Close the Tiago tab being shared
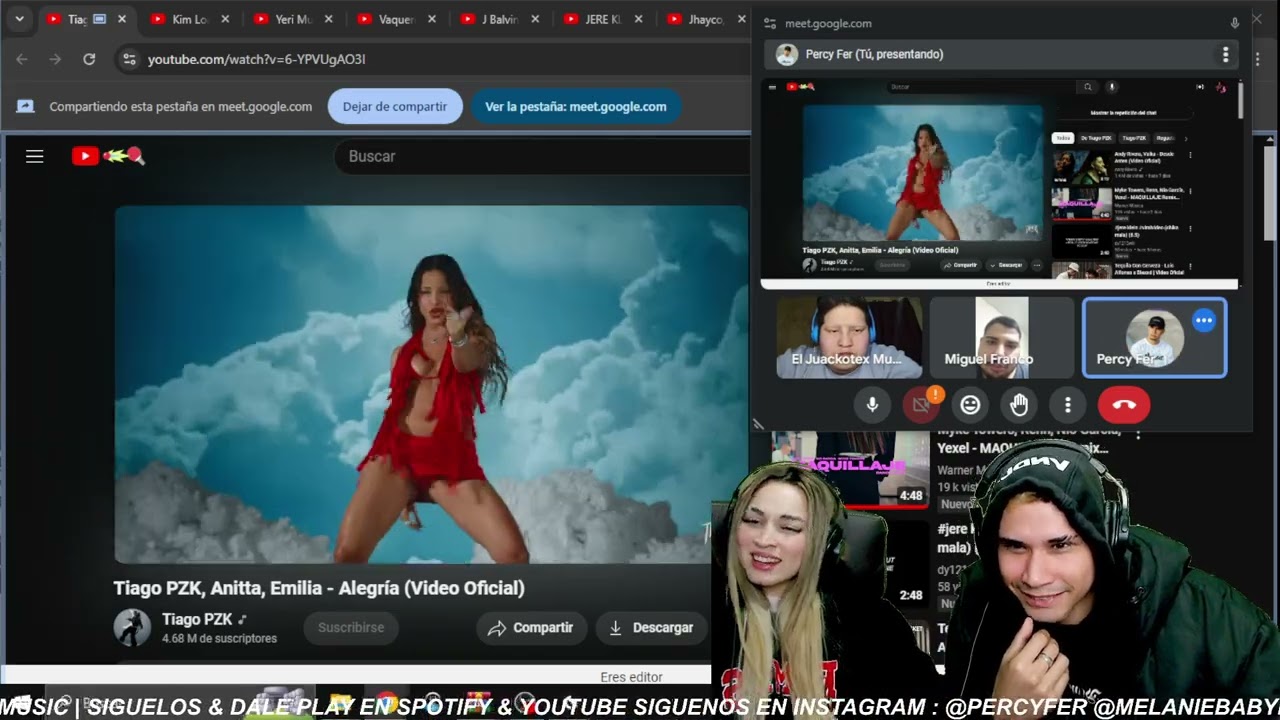This screenshot has width=1280, height=720. click(x=122, y=19)
